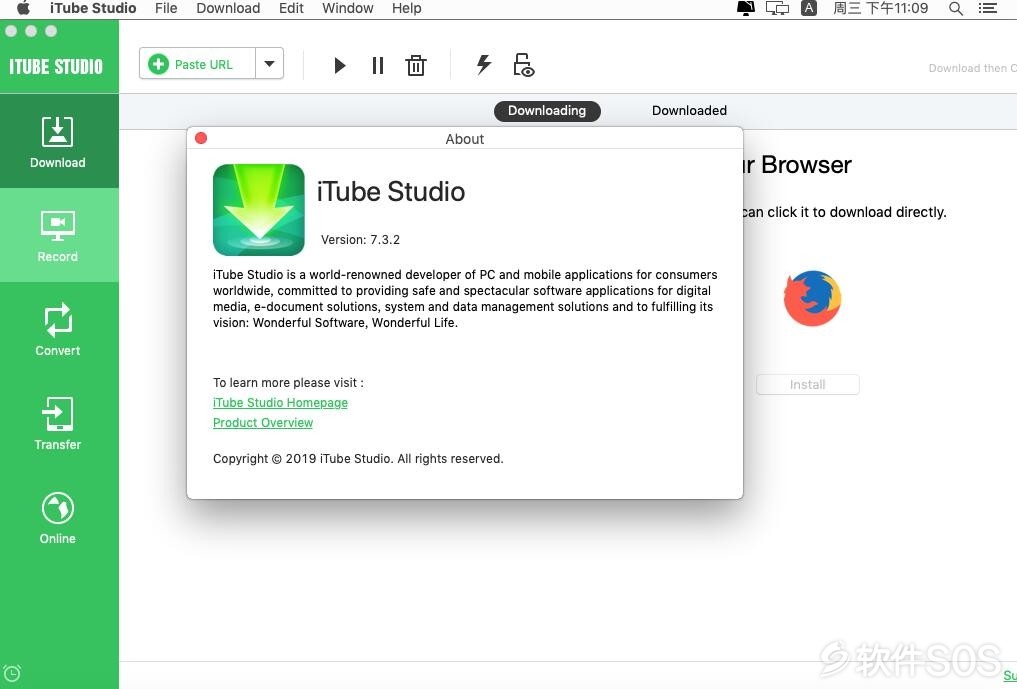Click the Firefox browser icon
This screenshot has height=689, width=1017.
[812, 298]
